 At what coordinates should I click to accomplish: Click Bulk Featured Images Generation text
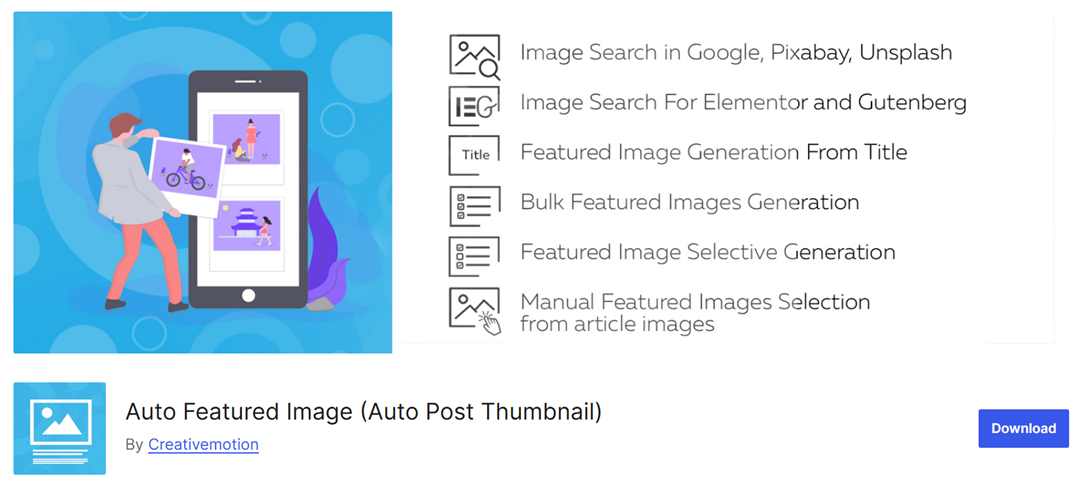click(689, 202)
